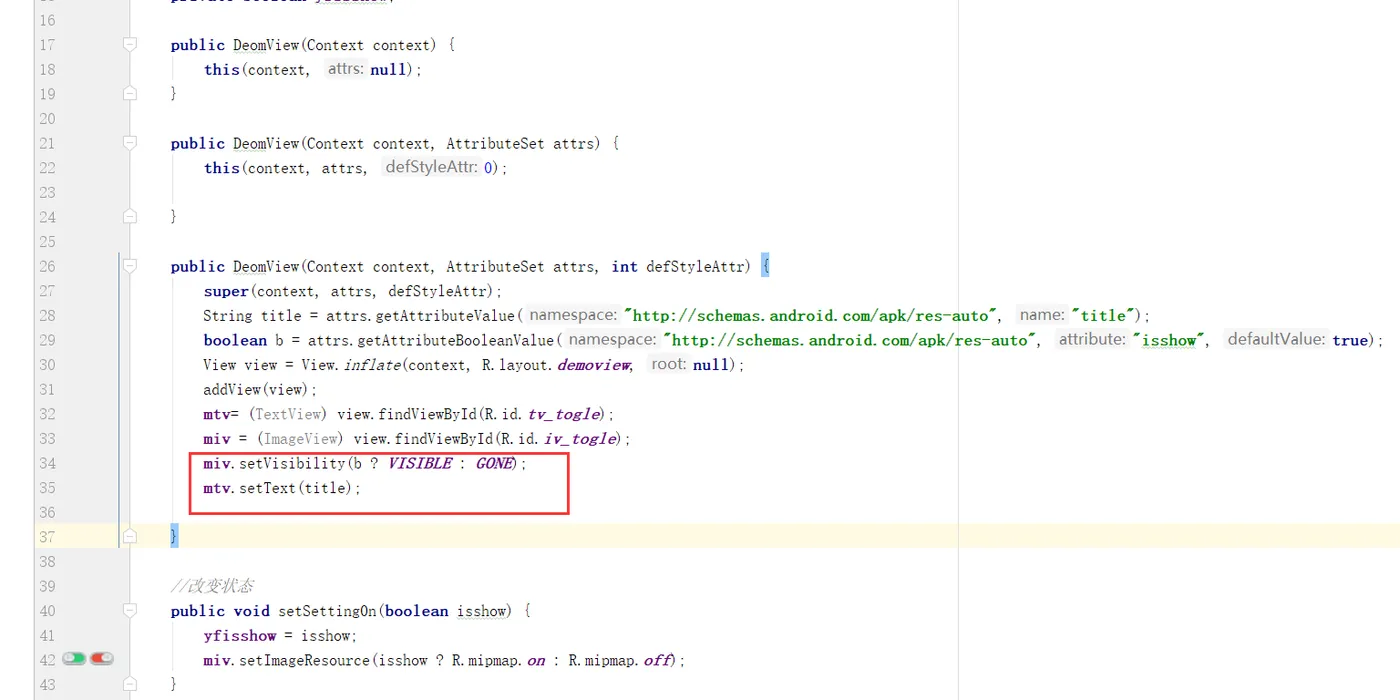This screenshot has width=1400, height=700.
Task: Click 'super(context, attrs, defStyleAttr);' statement
Action: 353,291
